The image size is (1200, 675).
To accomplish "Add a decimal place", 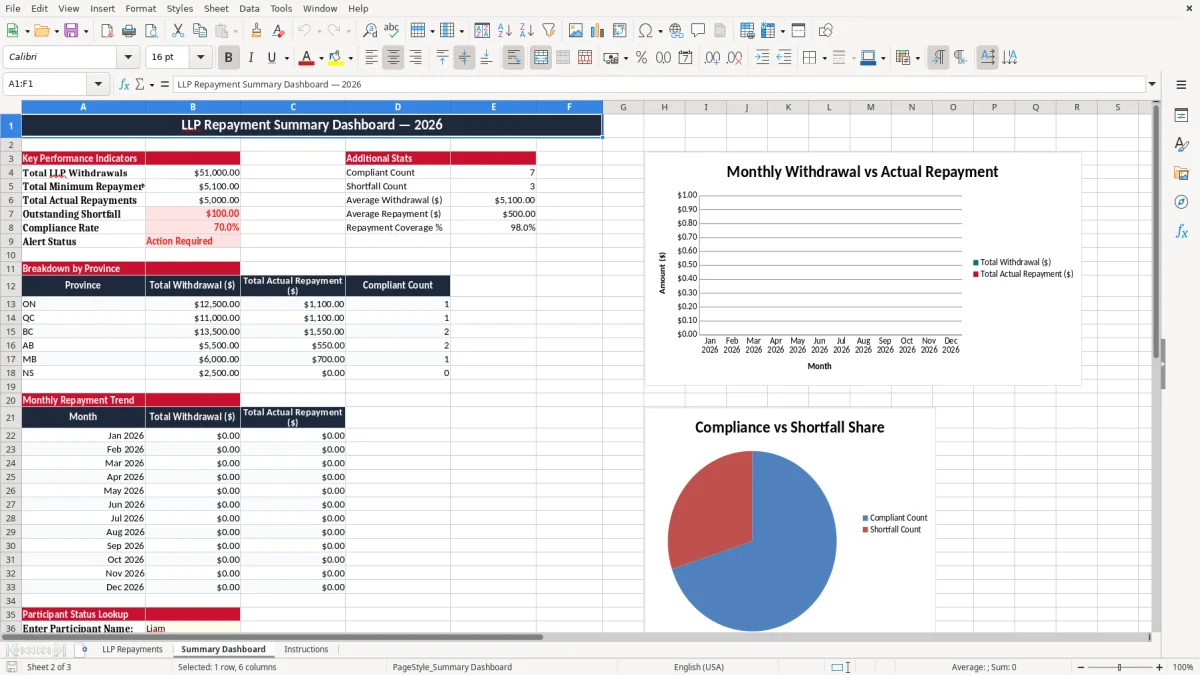I will [x=712, y=58].
